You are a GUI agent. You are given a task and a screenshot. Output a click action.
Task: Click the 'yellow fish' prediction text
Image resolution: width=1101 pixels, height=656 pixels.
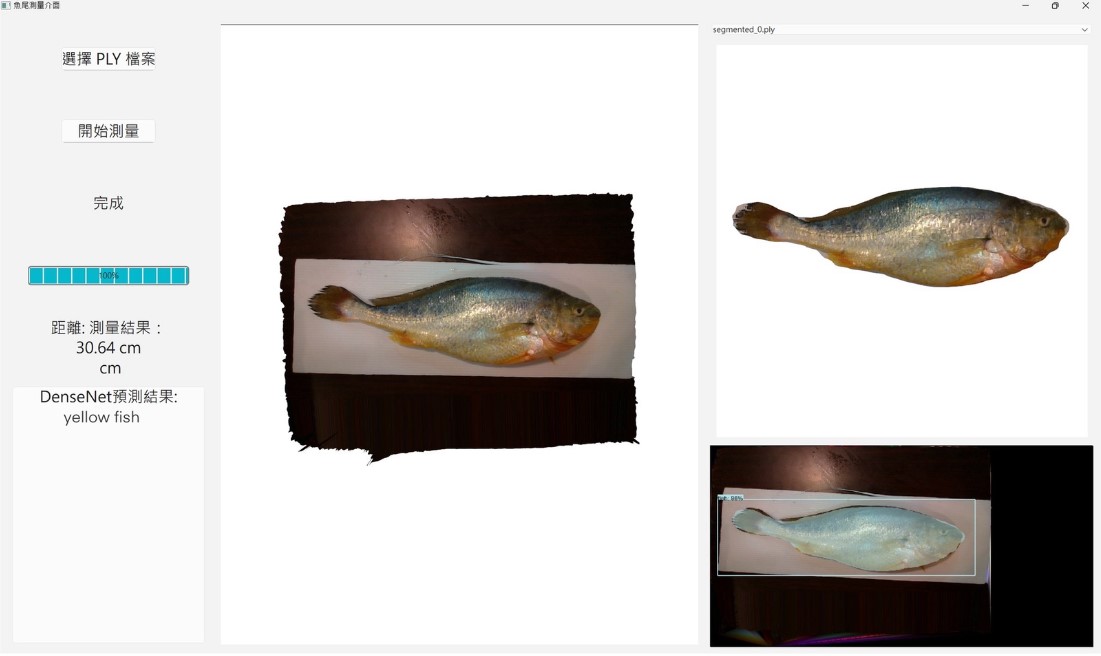101,418
